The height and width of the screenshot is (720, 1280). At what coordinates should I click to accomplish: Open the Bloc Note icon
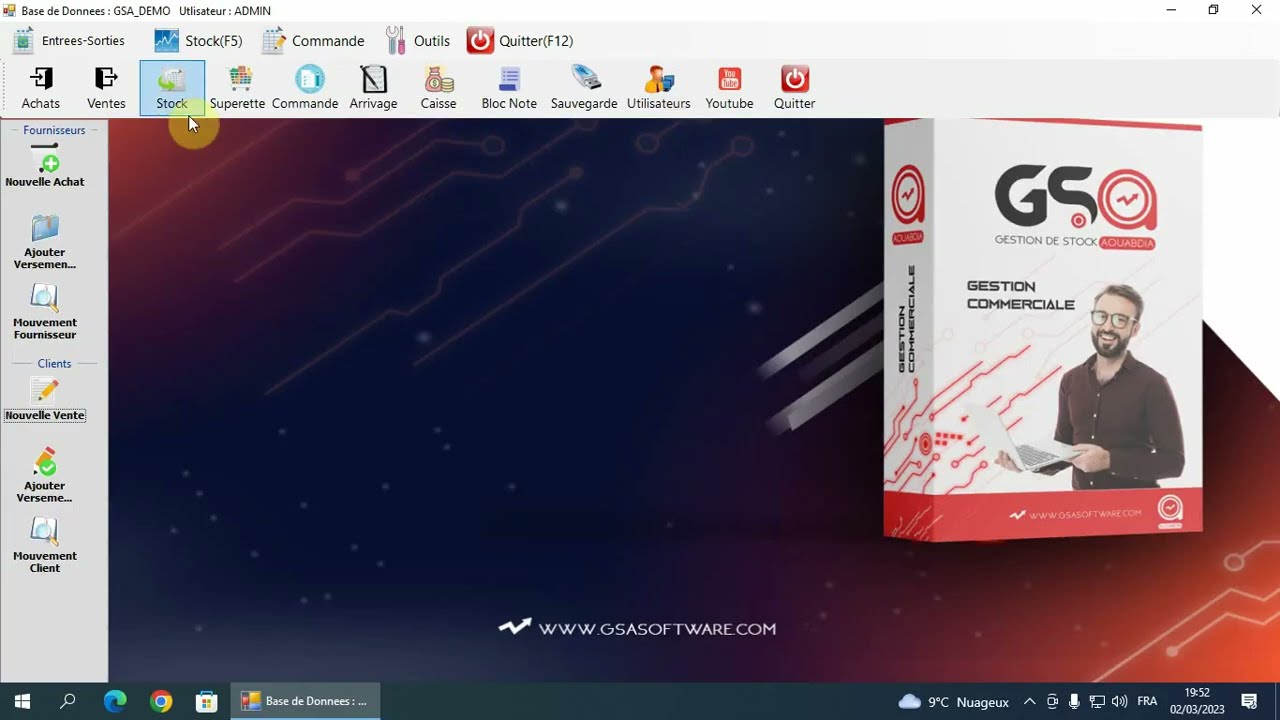509,88
